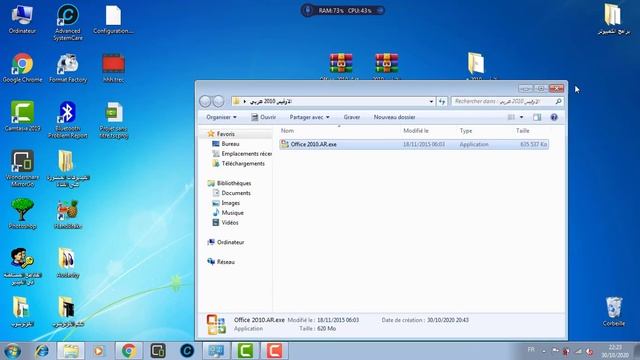Switch to file explorer taskbar button
The height and width of the screenshot is (360, 640).
point(71,351)
